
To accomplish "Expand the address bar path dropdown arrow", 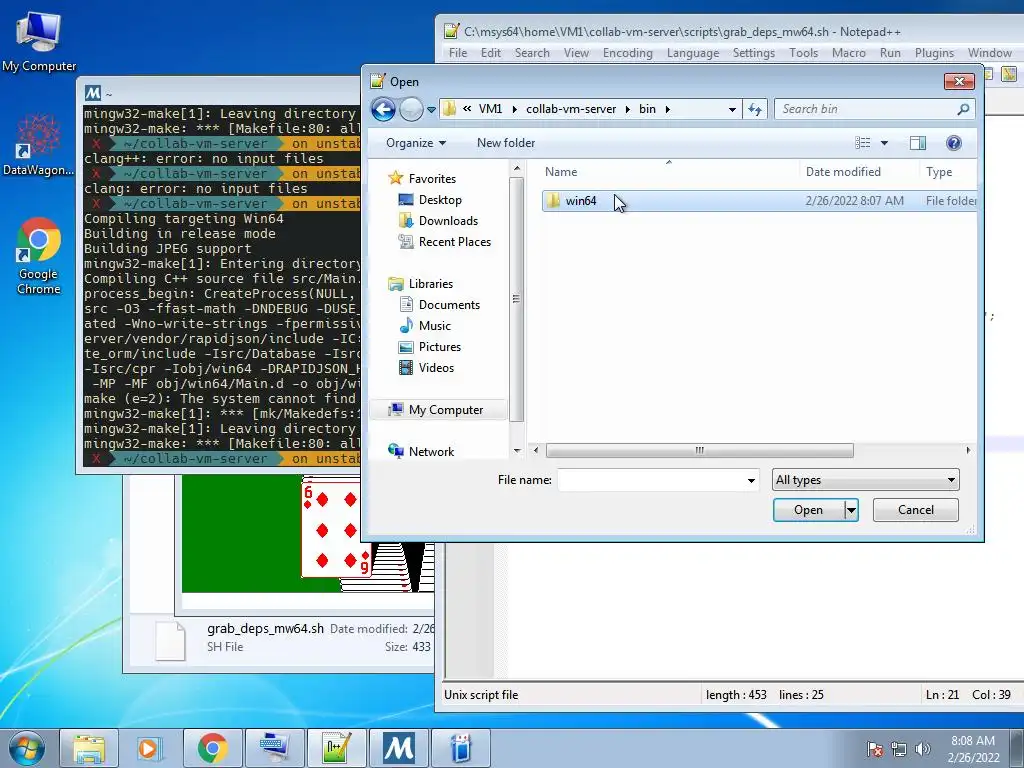I will 732,110.
